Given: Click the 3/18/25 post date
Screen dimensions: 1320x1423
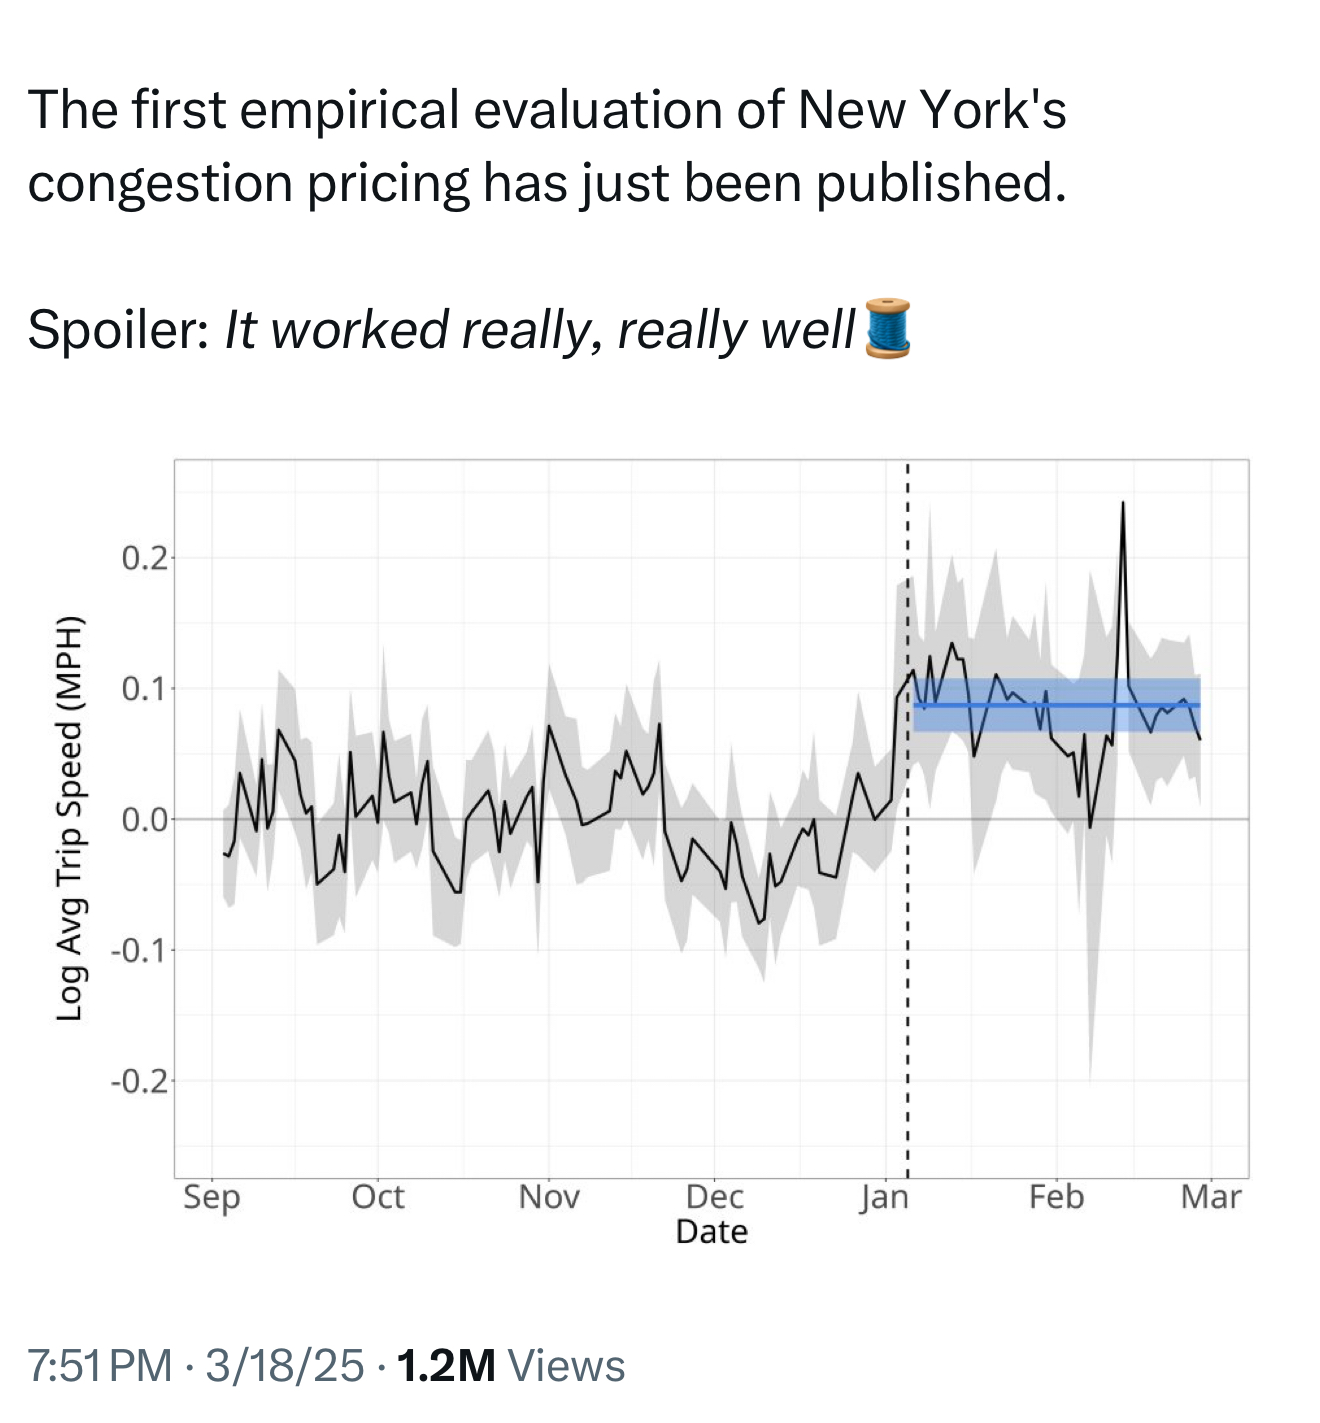Looking at the screenshot, I should (285, 1366).
